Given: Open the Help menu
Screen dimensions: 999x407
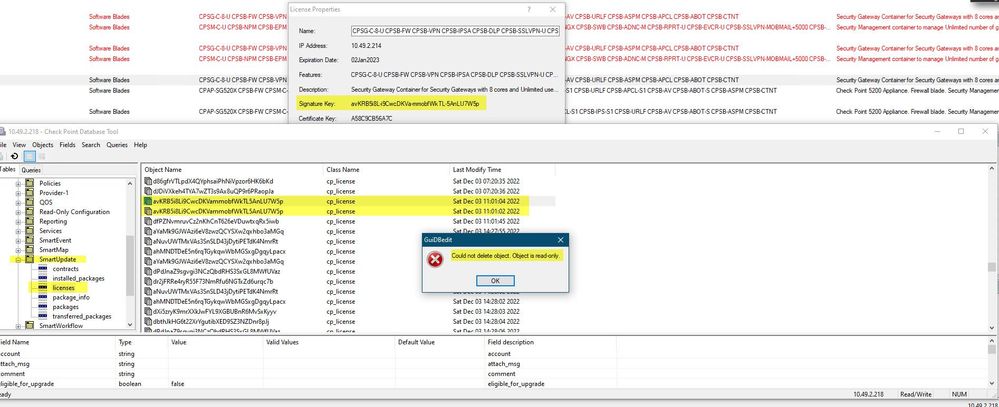Looking at the screenshot, I should tap(140, 145).
